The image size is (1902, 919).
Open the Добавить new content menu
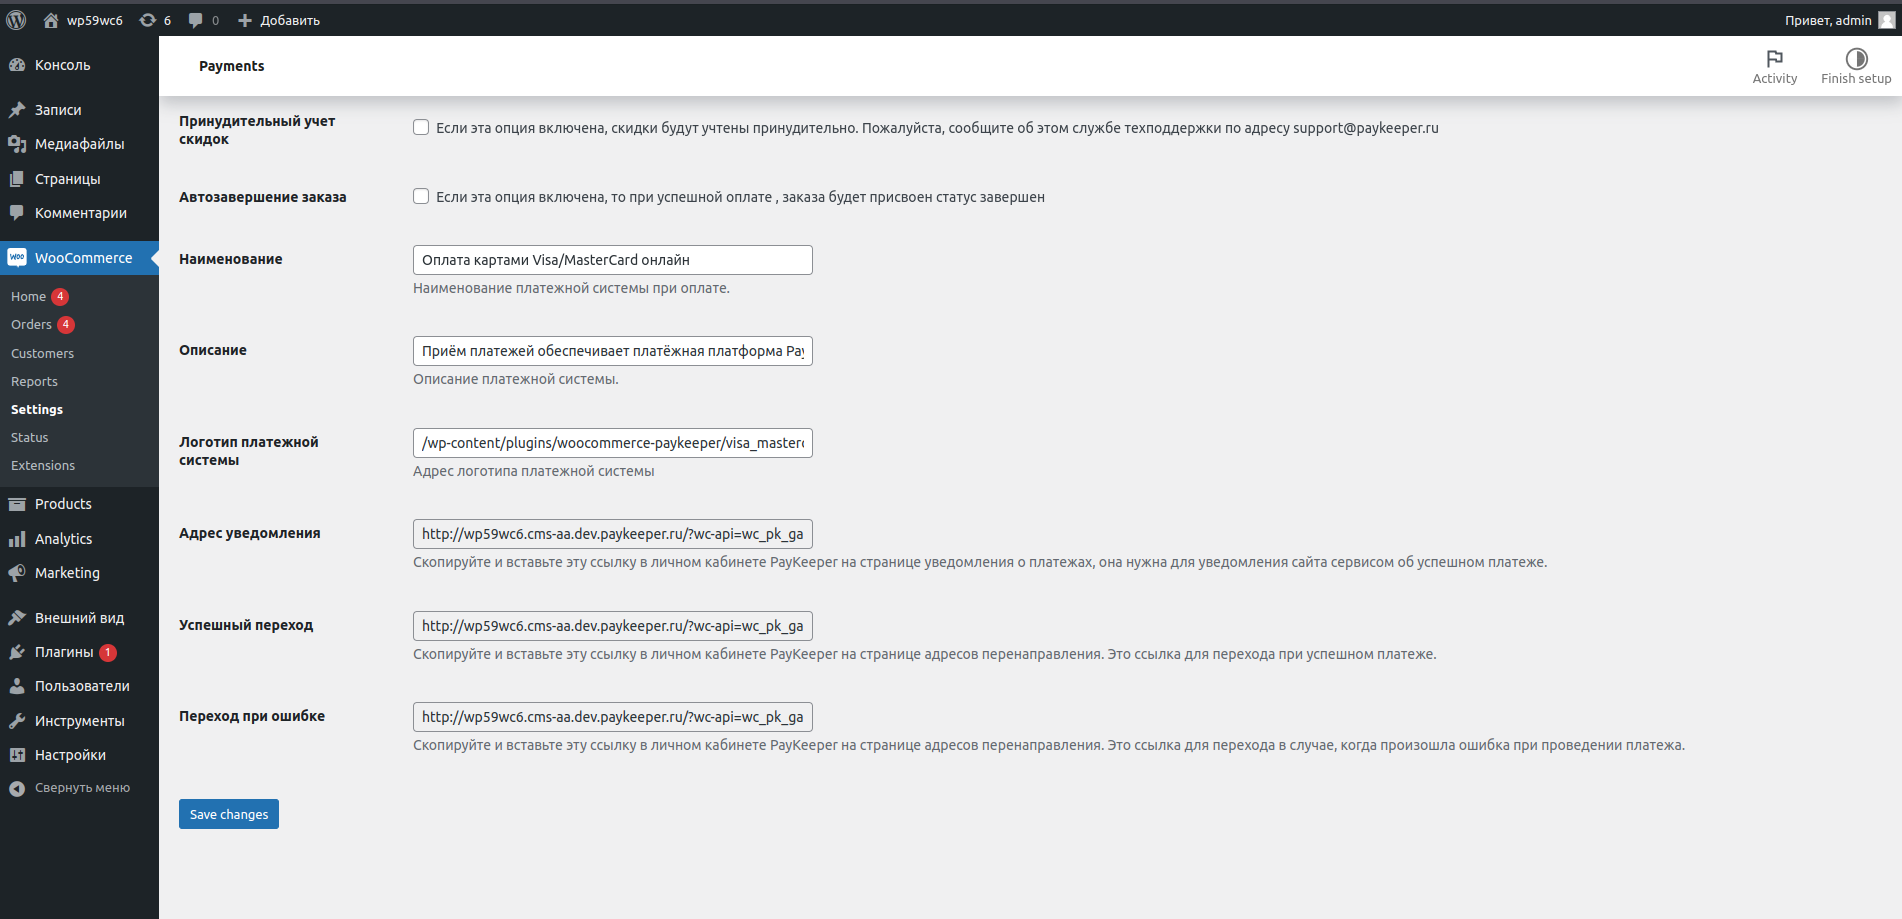click(279, 20)
